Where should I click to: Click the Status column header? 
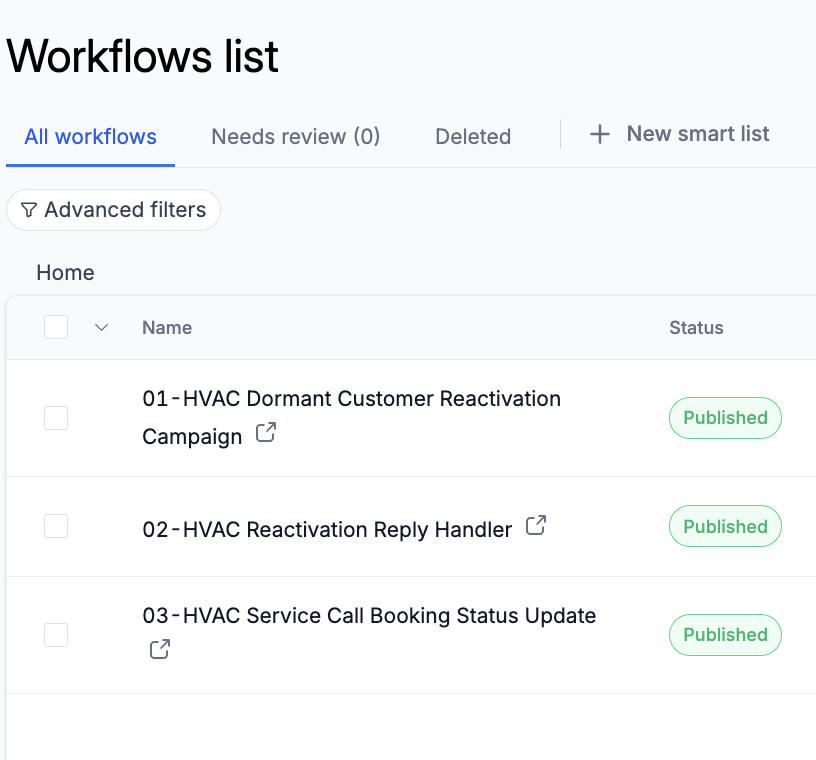(x=696, y=327)
